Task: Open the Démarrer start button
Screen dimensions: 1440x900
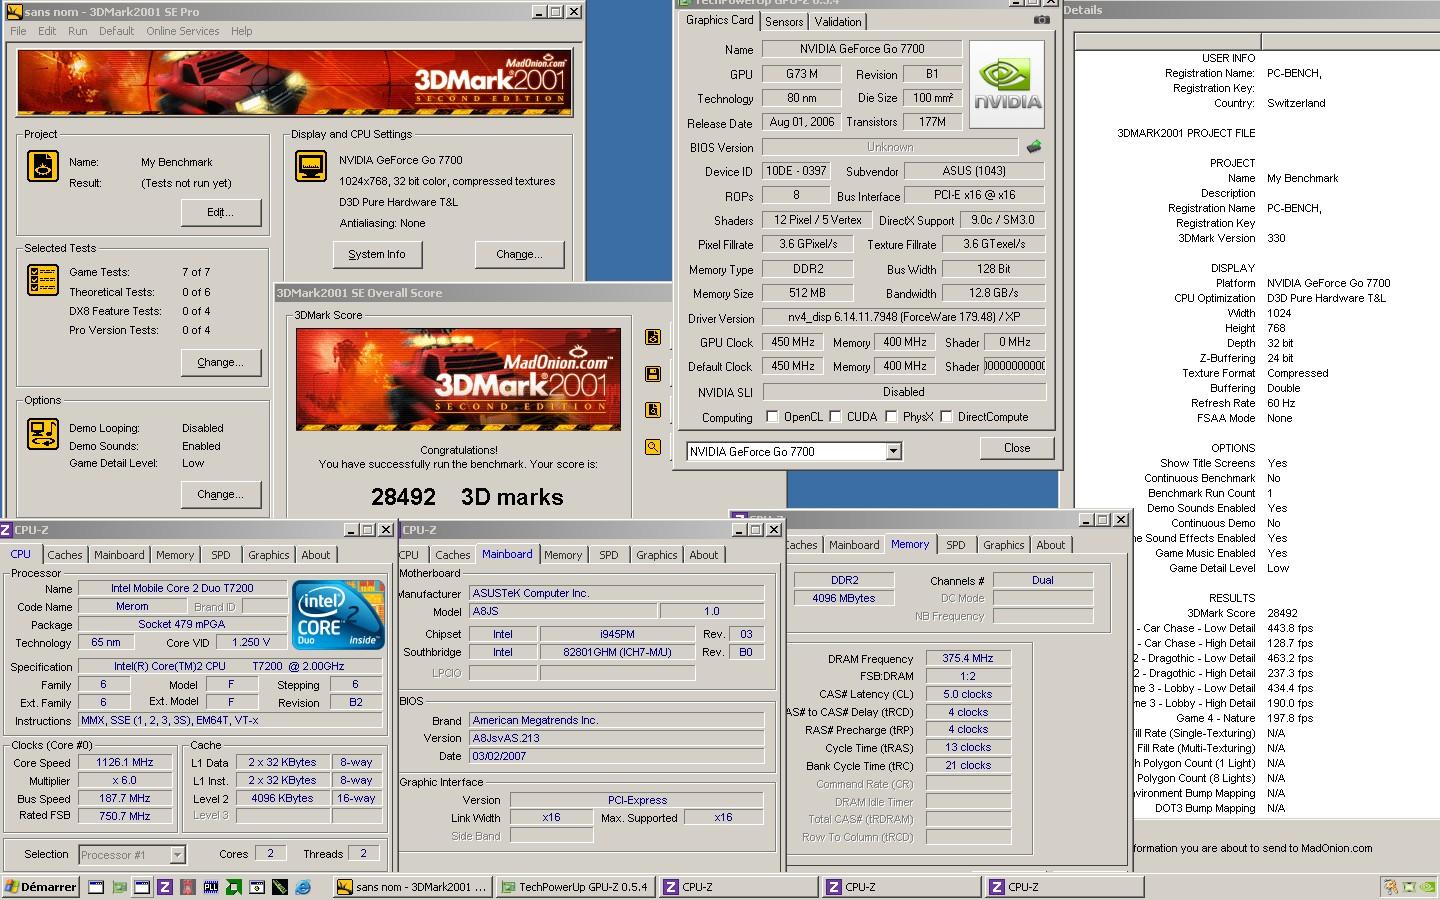Action: pyautogui.click(x=41, y=887)
